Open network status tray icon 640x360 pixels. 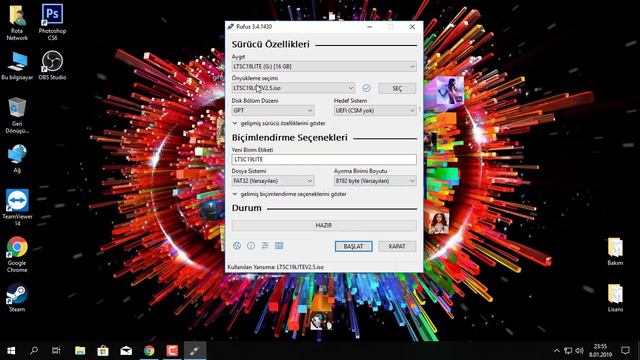pyautogui.click(x=568, y=351)
